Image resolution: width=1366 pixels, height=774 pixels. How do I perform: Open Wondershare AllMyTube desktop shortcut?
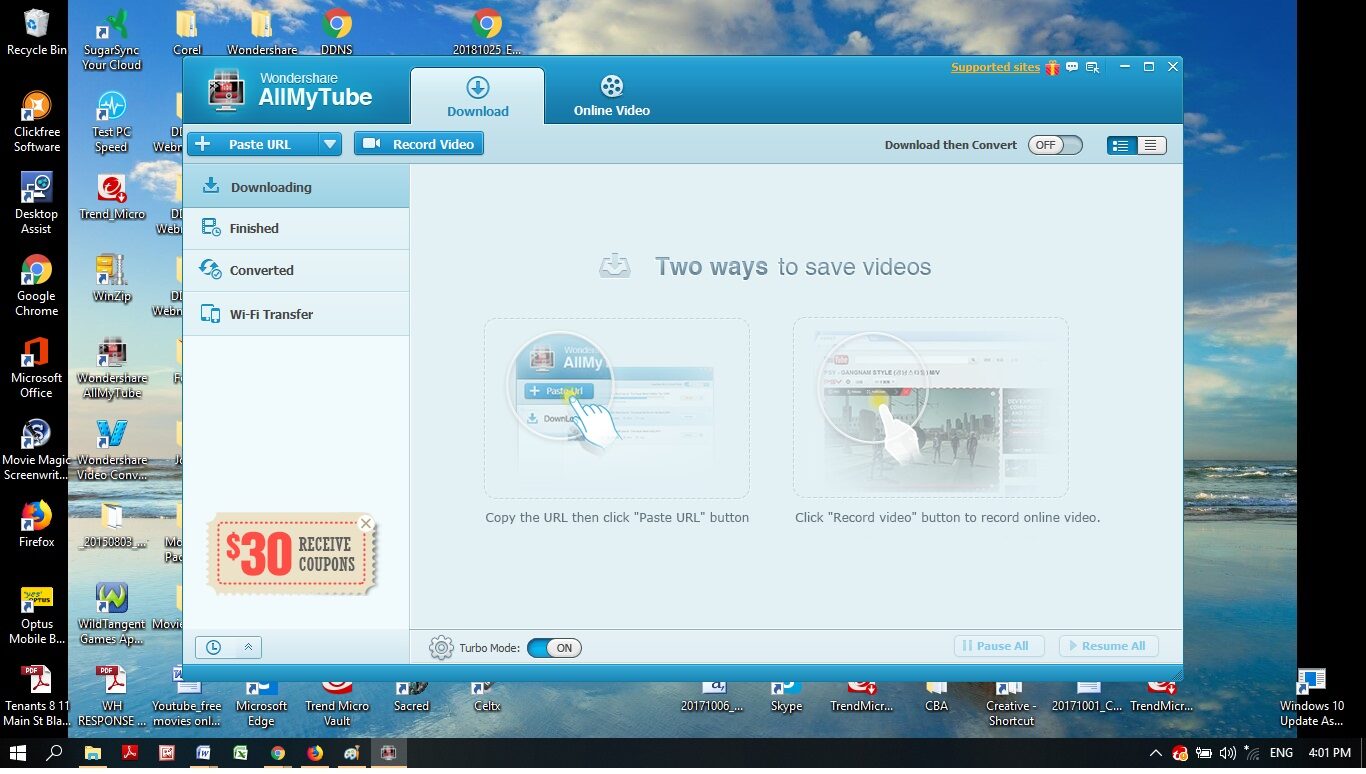tap(111, 368)
